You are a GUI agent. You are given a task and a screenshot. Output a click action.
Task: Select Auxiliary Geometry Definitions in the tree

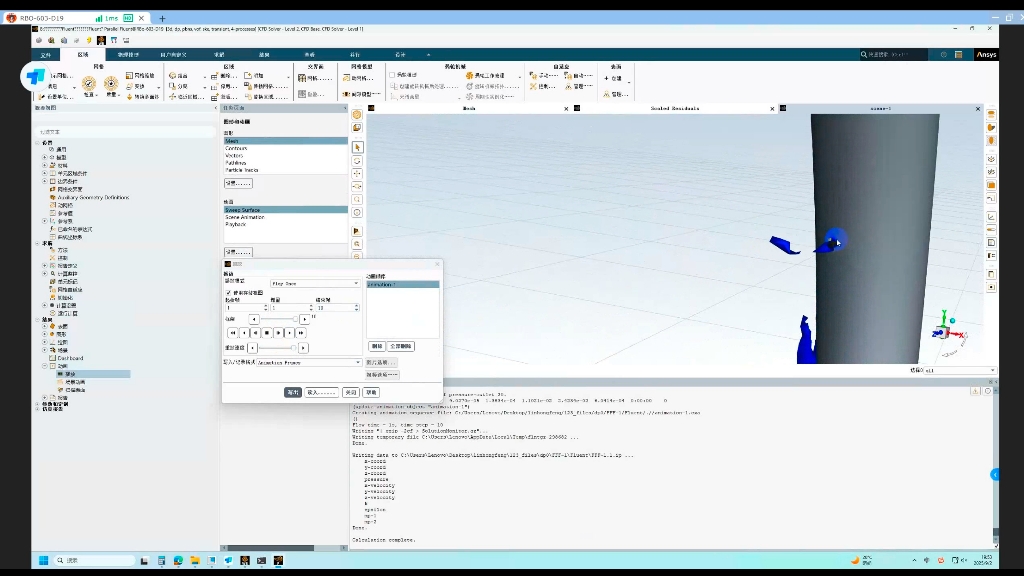click(x=93, y=197)
